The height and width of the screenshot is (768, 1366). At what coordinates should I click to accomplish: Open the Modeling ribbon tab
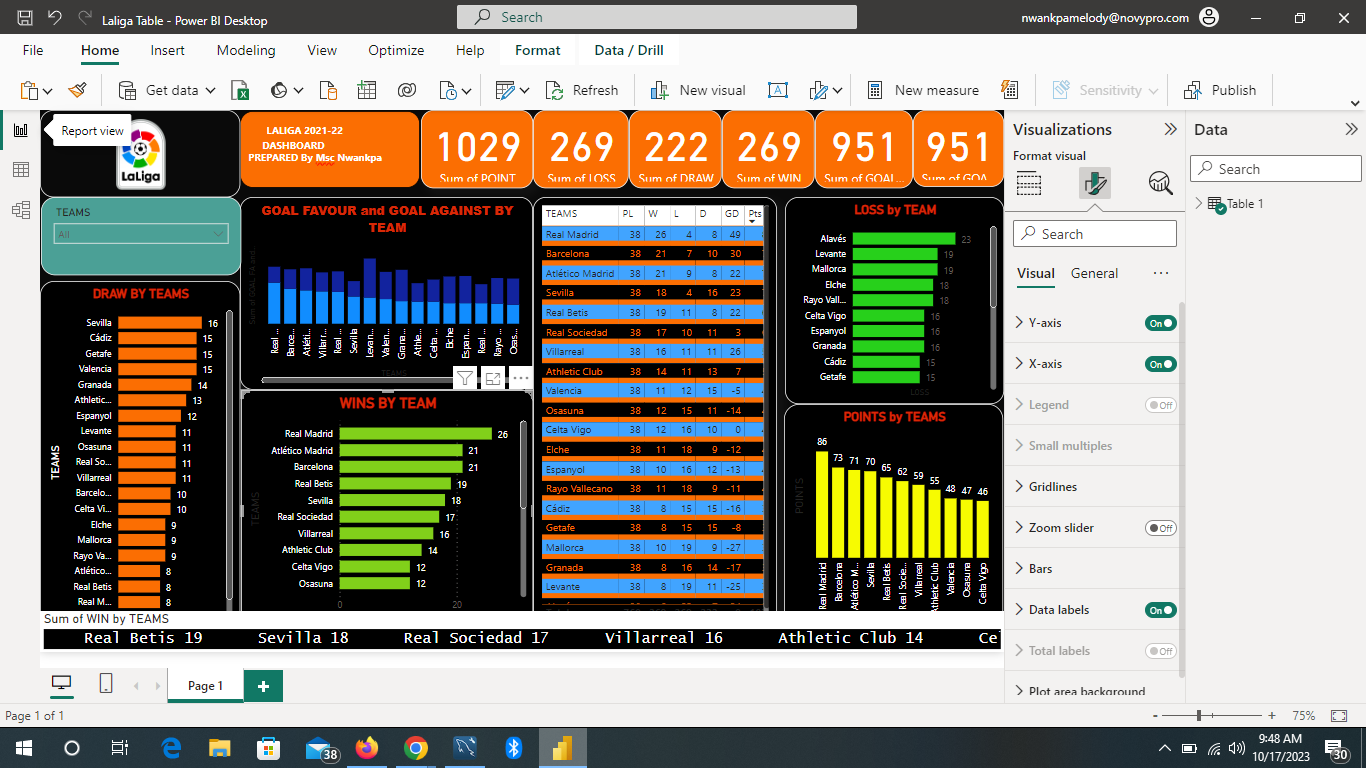pos(246,50)
